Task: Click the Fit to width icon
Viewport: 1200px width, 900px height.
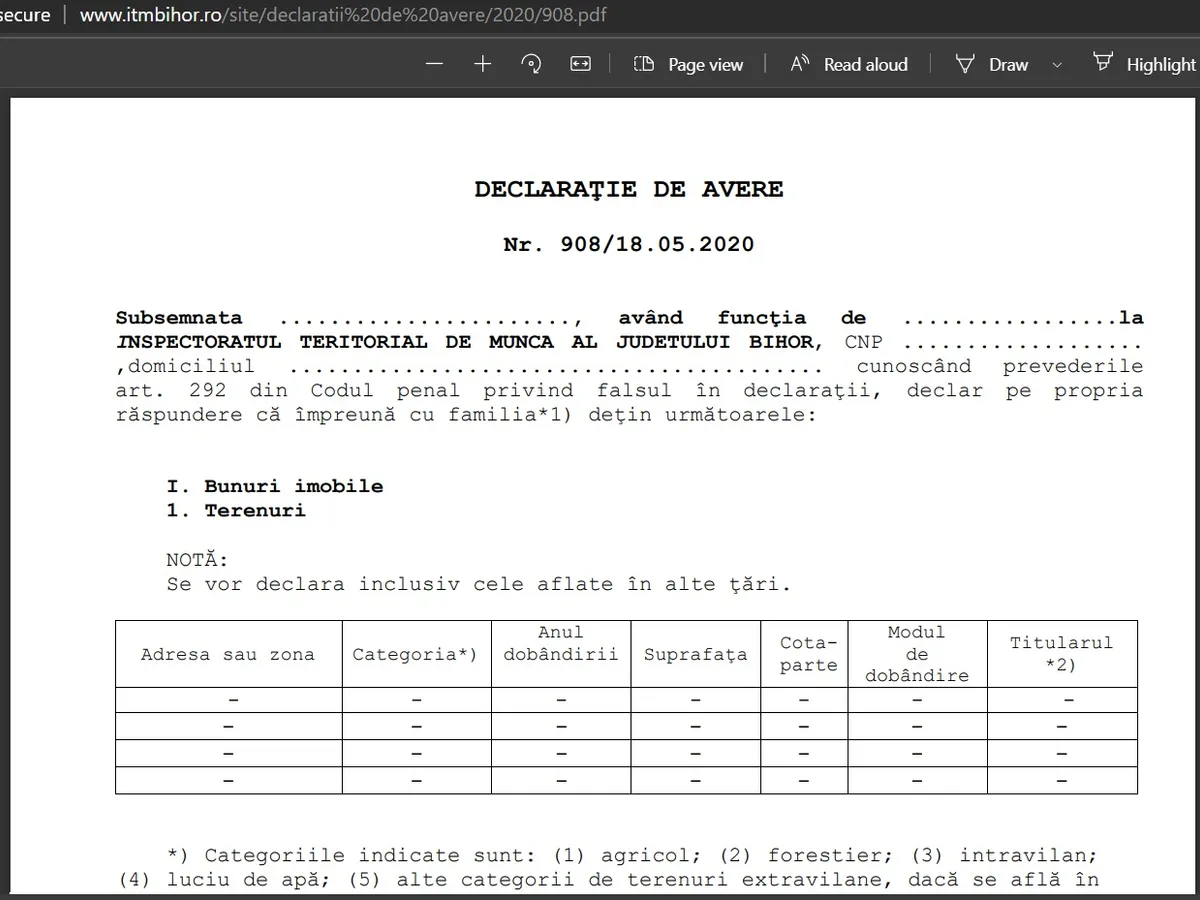Action: [x=580, y=64]
